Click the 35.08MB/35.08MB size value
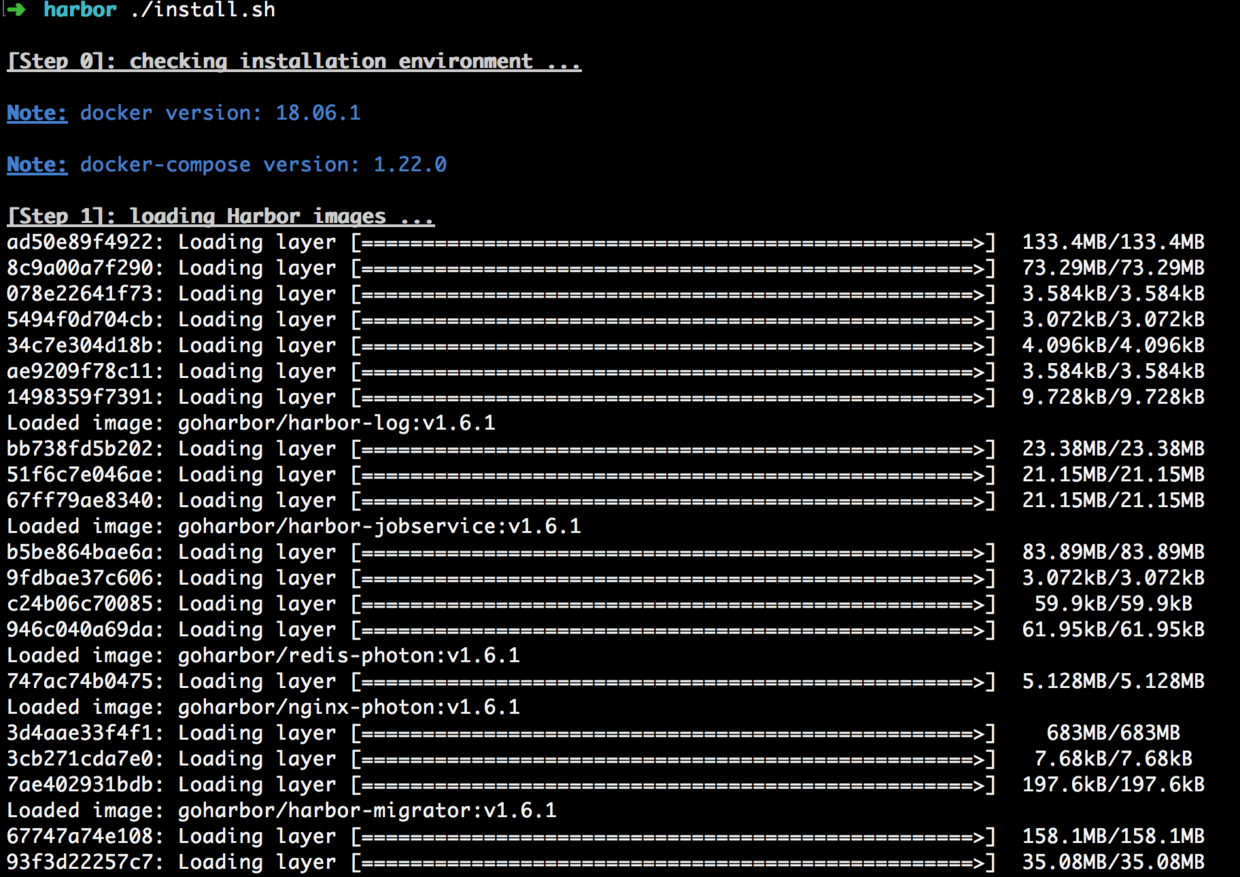 click(1113, 862)
